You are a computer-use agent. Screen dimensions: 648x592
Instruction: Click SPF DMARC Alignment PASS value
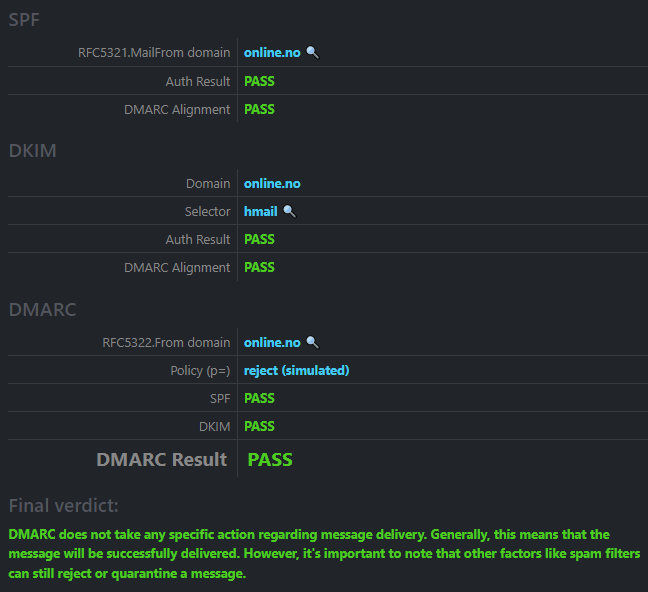259,109
